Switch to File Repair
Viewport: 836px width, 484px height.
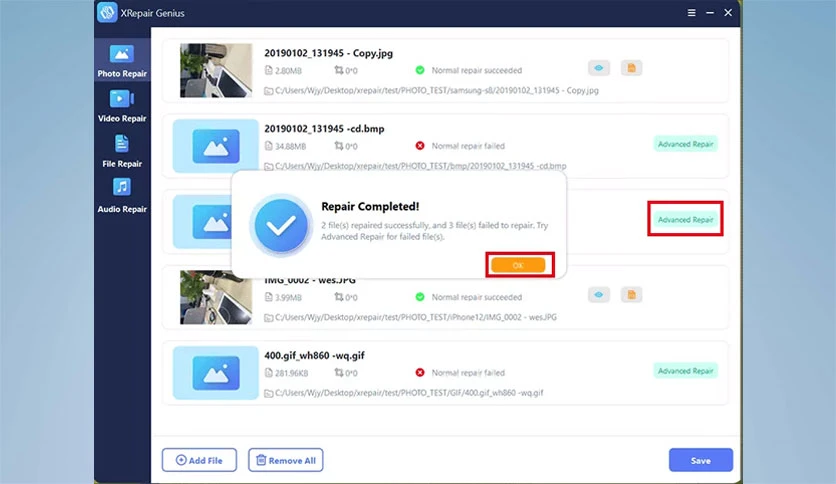122,151
